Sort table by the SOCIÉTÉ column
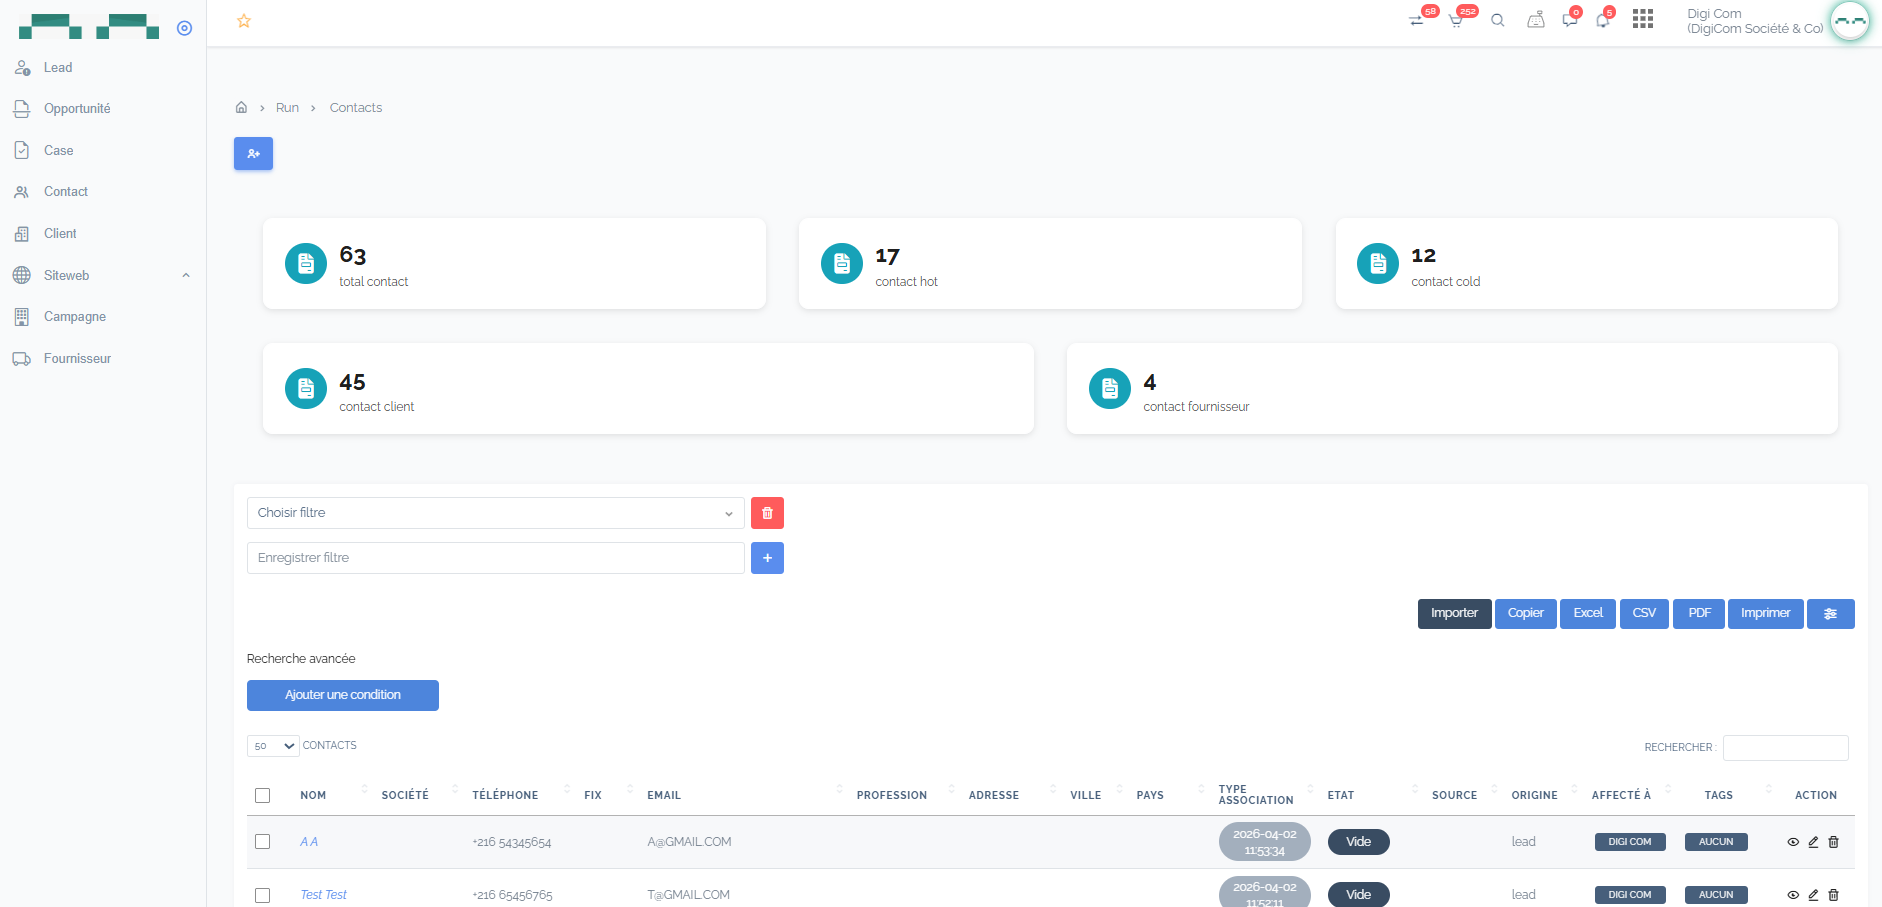Screen dimensions: 1882x907 [405, 796]
